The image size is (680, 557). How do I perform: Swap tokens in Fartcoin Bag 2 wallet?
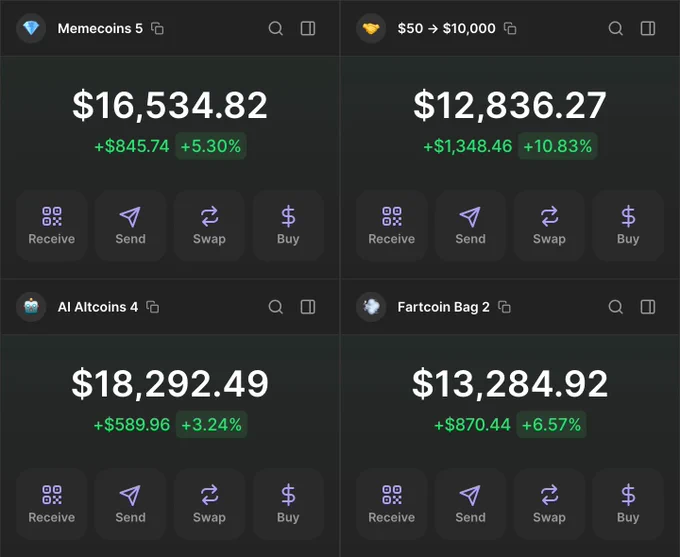tap(549, 504)
